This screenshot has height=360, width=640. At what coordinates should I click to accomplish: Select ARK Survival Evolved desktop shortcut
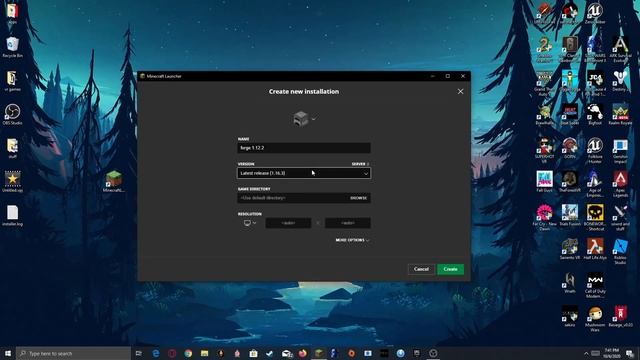[620, 49]
